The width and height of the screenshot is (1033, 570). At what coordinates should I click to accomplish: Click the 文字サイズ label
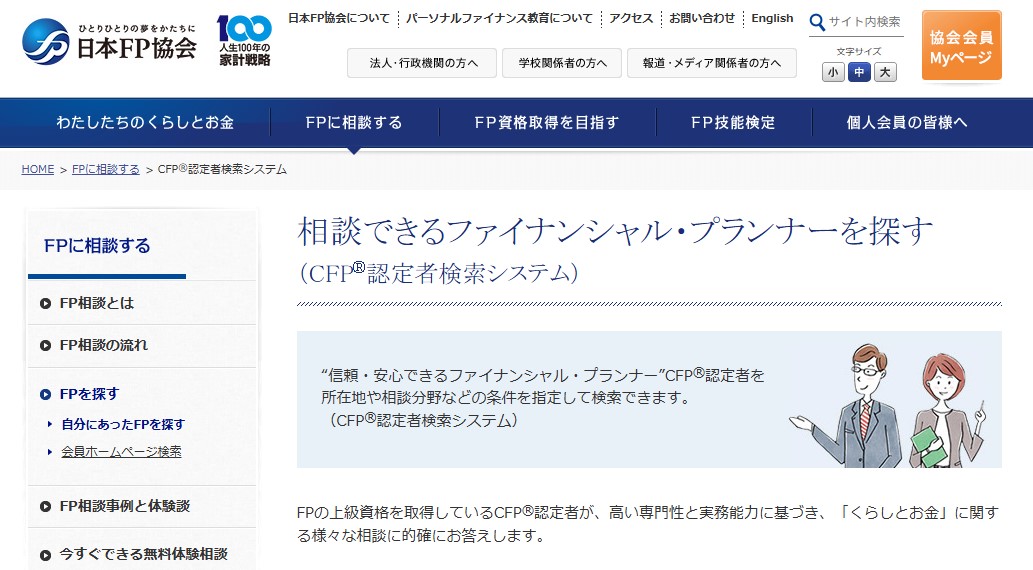click(x=859, y=51)
